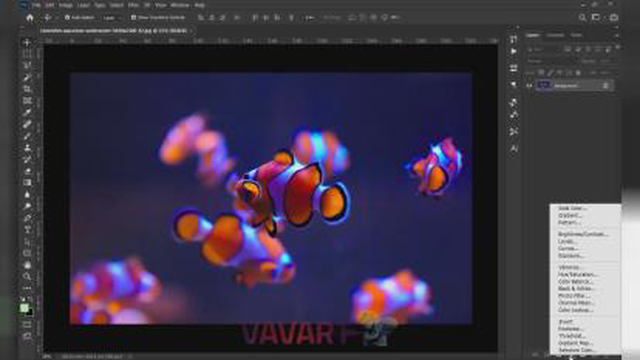
Task: Toggle the Auto-Select checkbox
Action: point(67,18)
